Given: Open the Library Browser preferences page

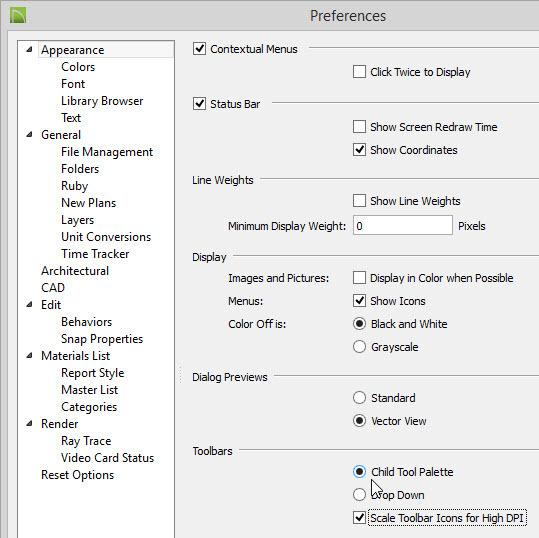Looking at the screenshot, I should [x=102, y=101].
